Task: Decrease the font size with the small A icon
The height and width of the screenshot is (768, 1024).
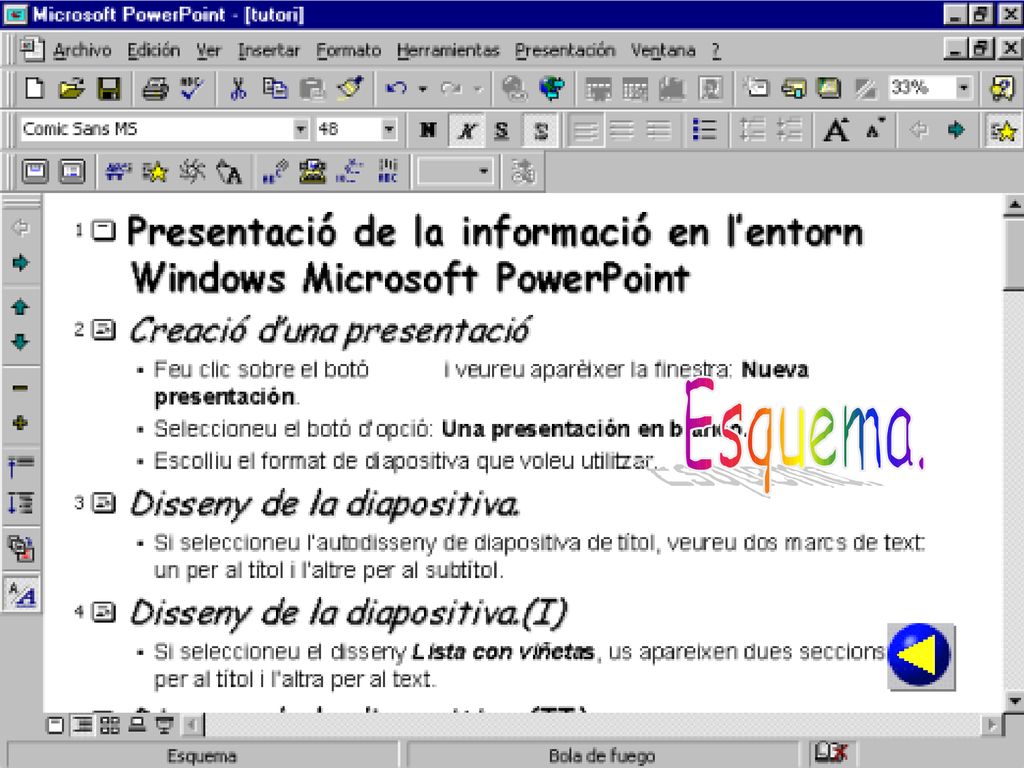Action: pos(875,129)
